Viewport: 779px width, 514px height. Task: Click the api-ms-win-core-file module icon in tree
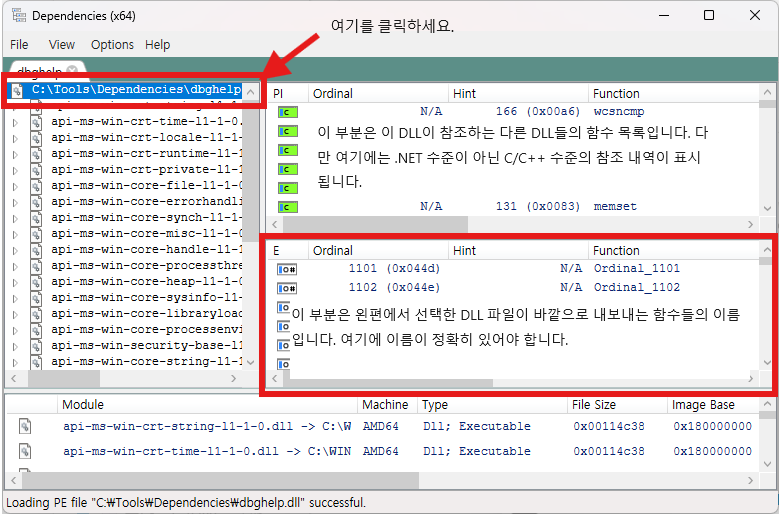[x=36, y=186]
